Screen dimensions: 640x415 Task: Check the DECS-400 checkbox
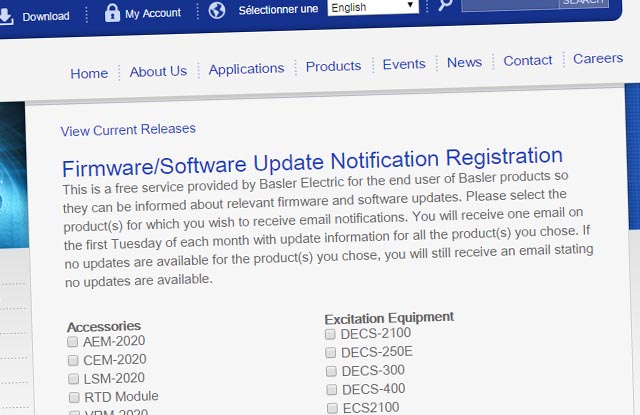click(x=331, y=390)
